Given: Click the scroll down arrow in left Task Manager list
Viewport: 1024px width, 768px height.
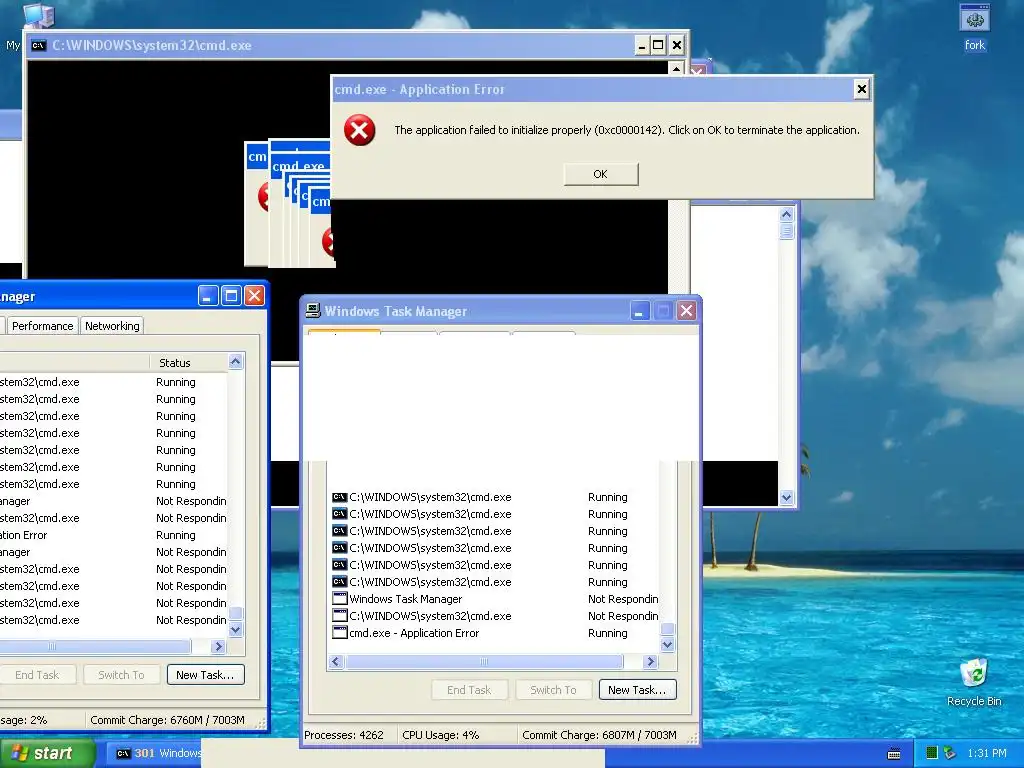Looking at the screenshot, I should (236, 630).
